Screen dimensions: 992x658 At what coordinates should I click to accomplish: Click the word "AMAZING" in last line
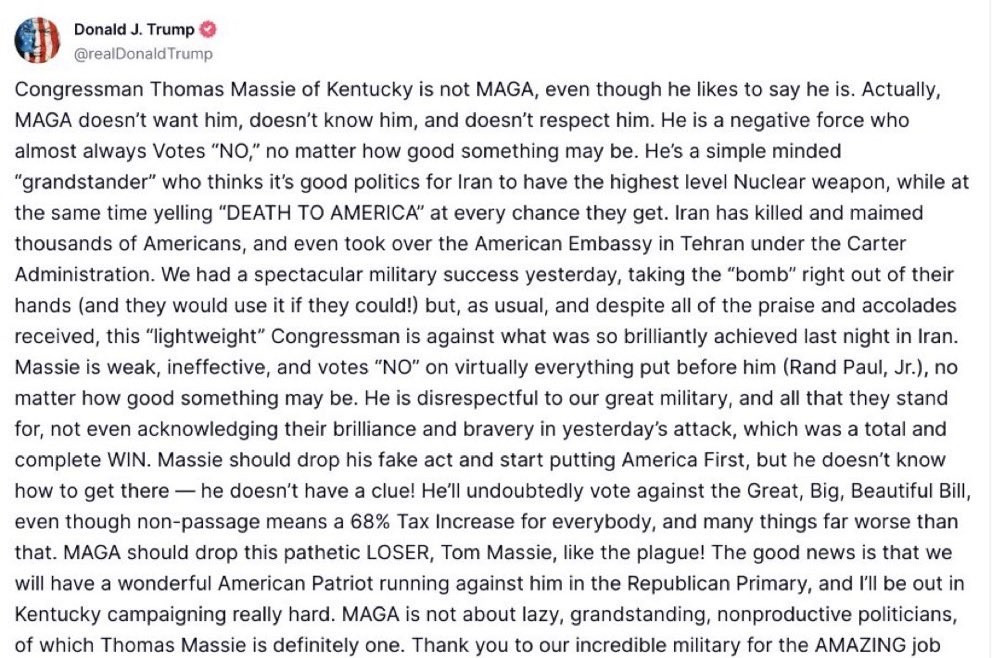pyautogui.click(x=860, y=646)
